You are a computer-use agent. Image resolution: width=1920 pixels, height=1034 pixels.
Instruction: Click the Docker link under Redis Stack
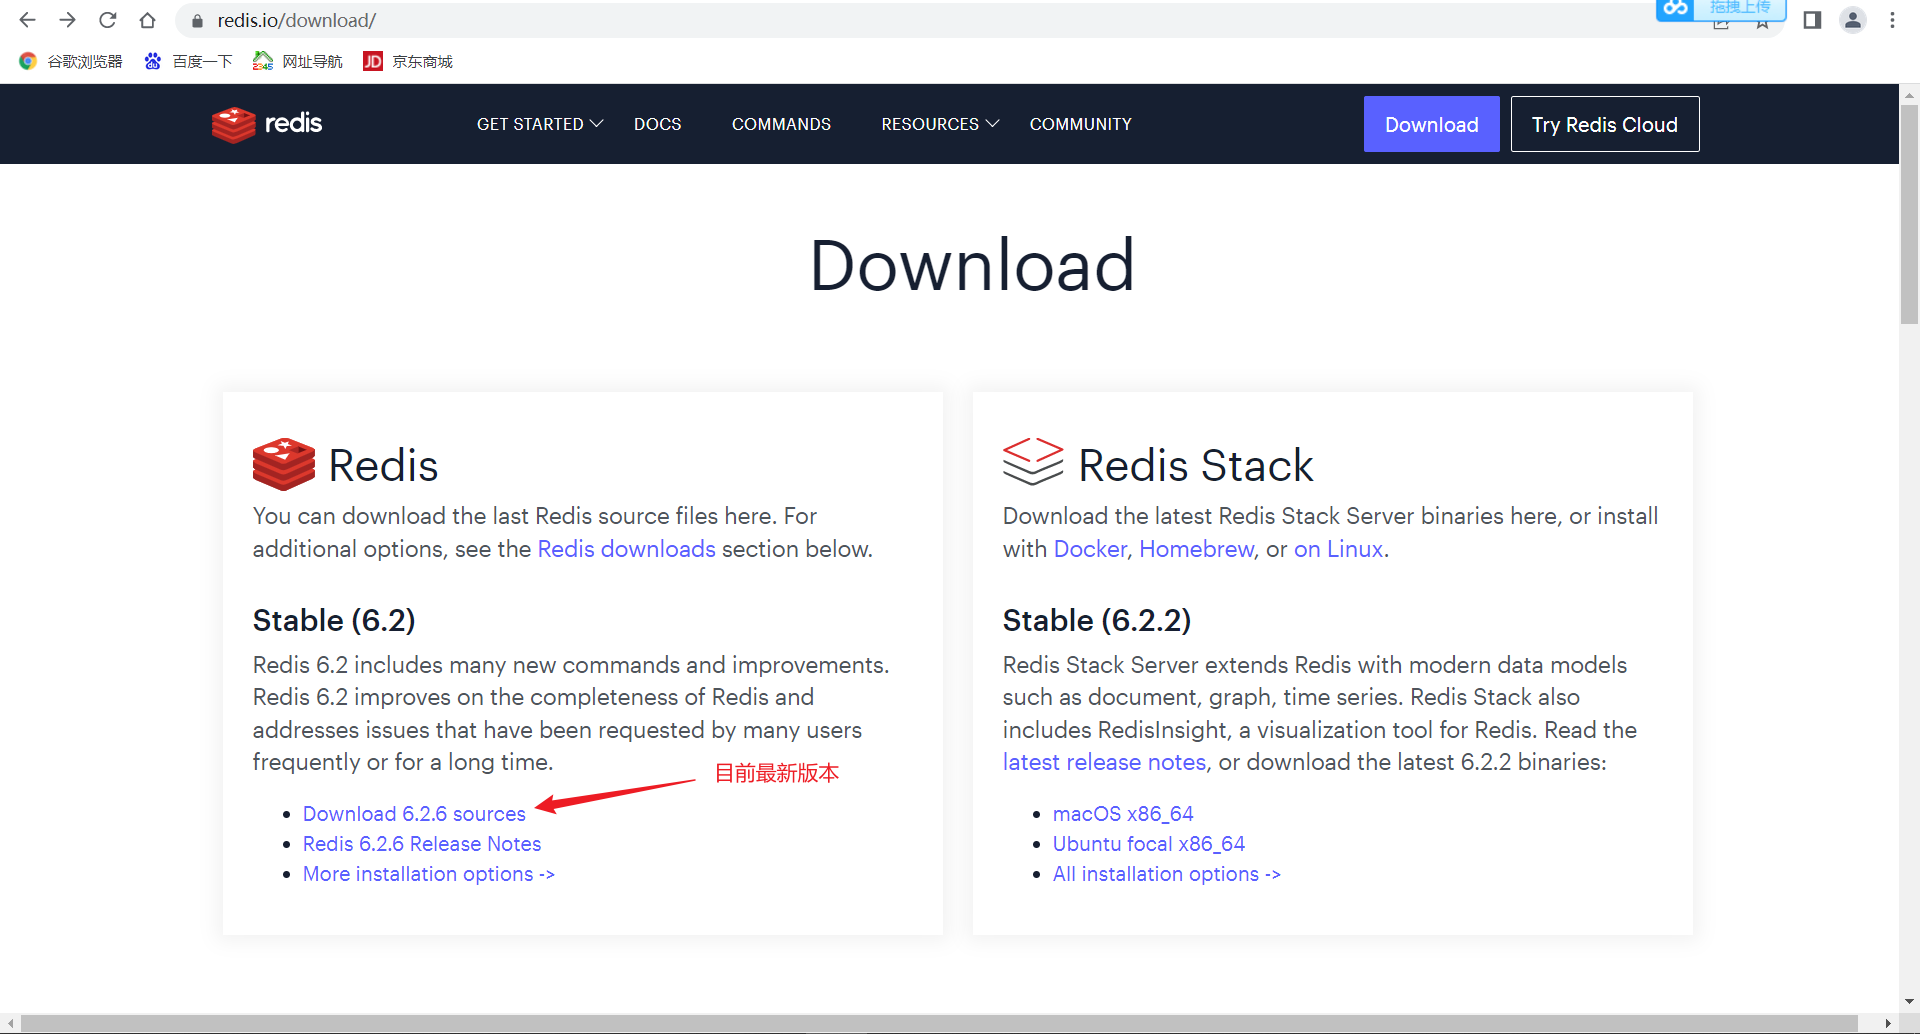click(x=1090, y=548)
